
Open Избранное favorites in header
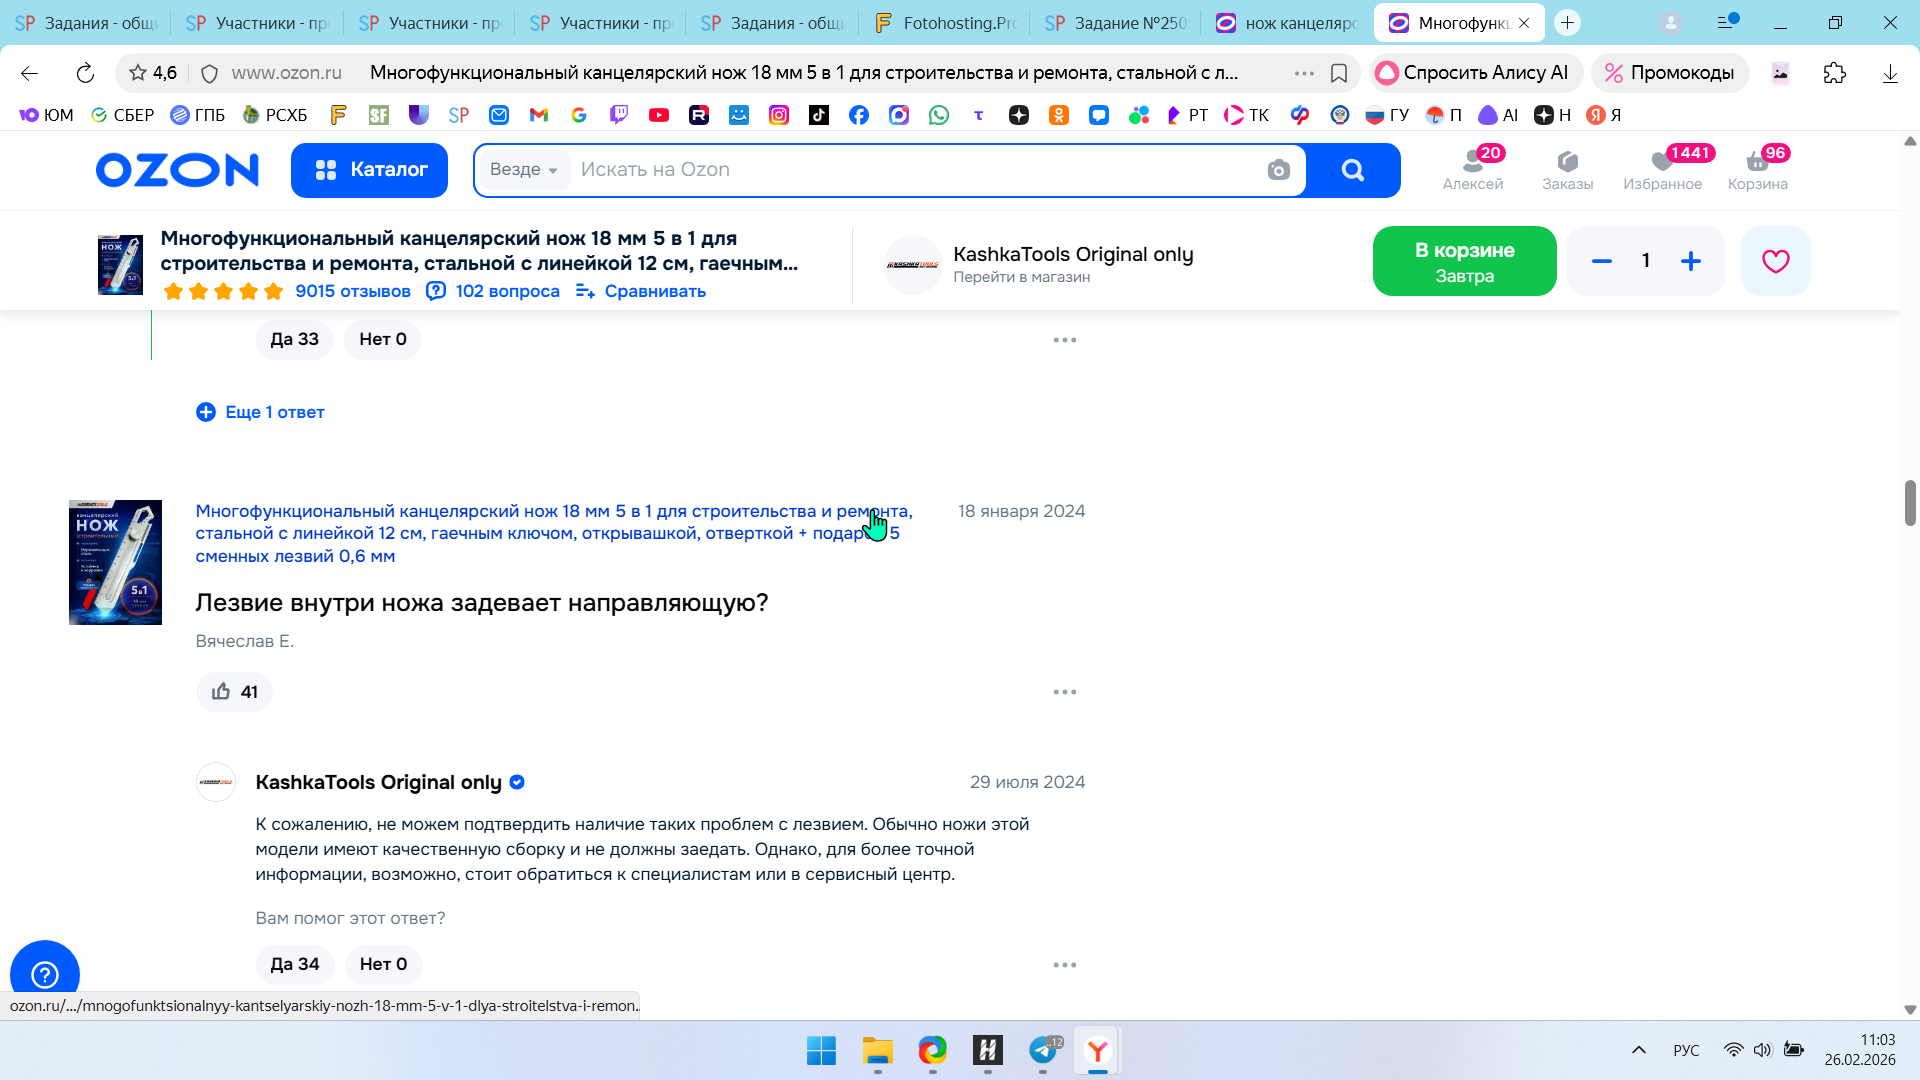tap(1662, 169)
